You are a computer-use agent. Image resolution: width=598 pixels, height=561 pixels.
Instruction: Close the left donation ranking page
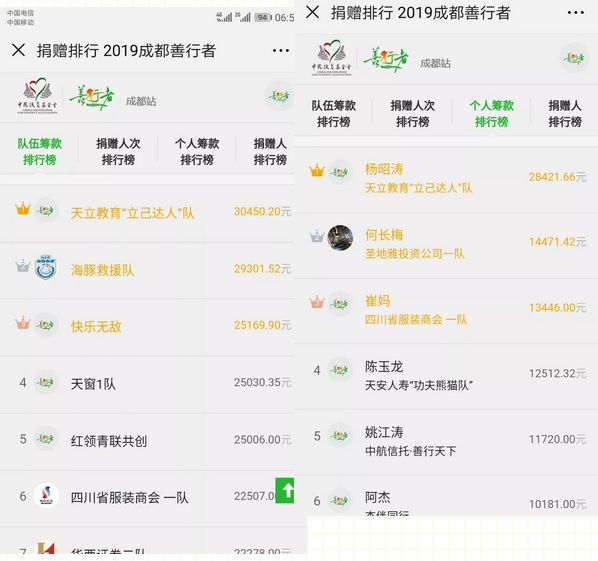[18, 50]
